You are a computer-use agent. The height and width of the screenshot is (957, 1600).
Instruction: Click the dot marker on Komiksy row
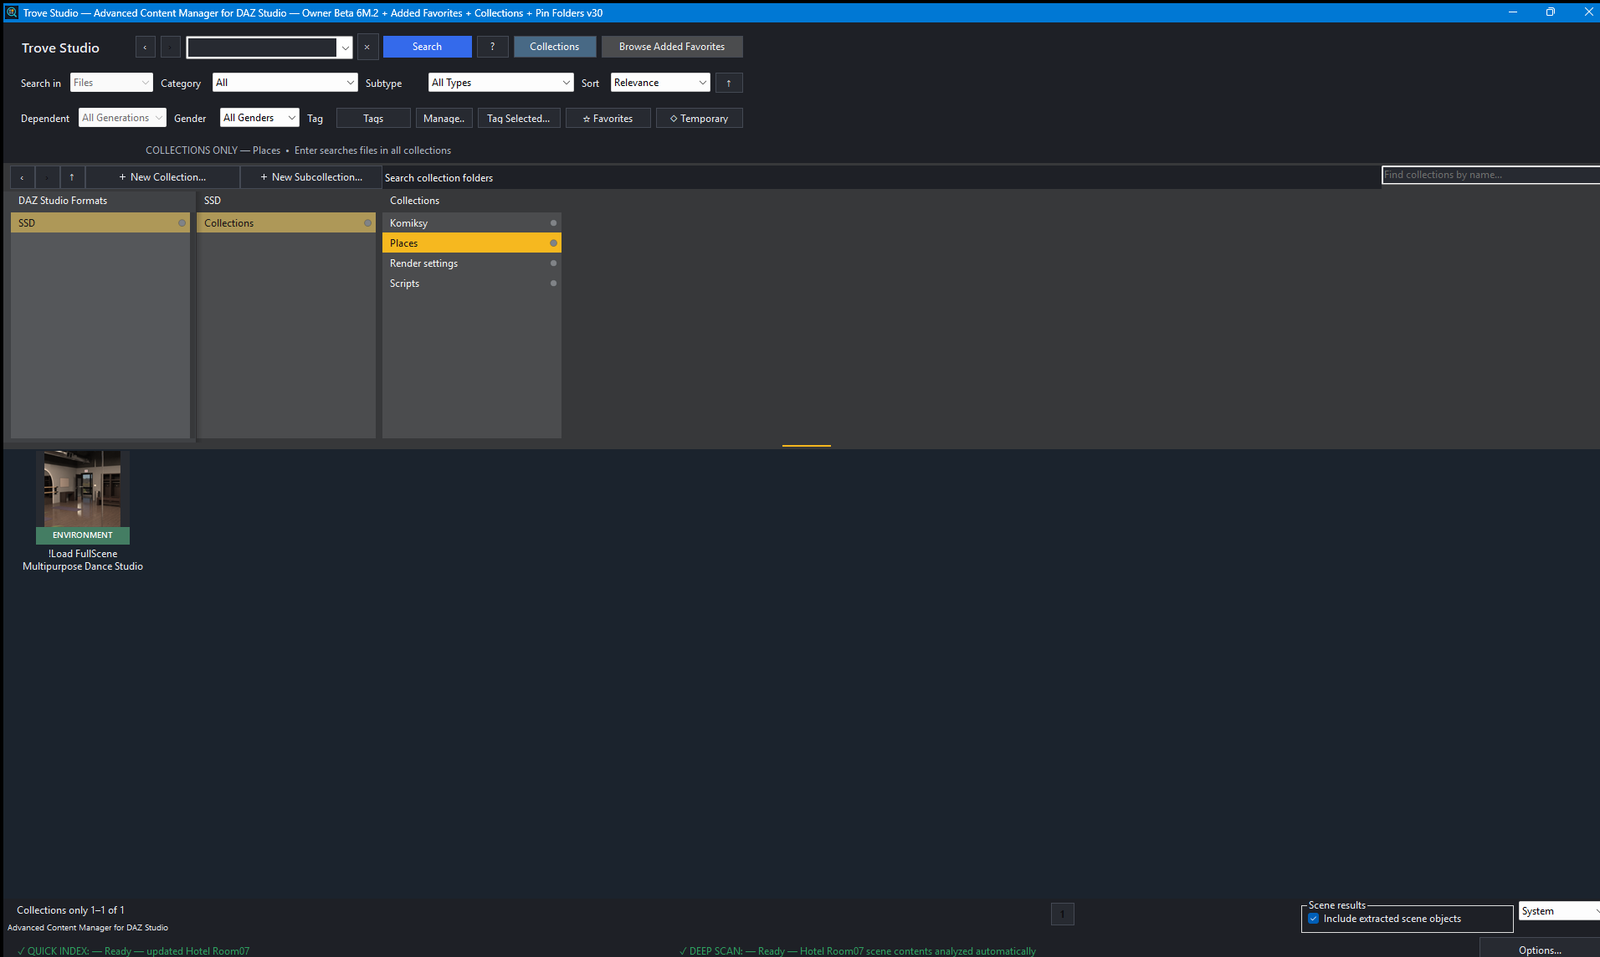coord(553,223)
